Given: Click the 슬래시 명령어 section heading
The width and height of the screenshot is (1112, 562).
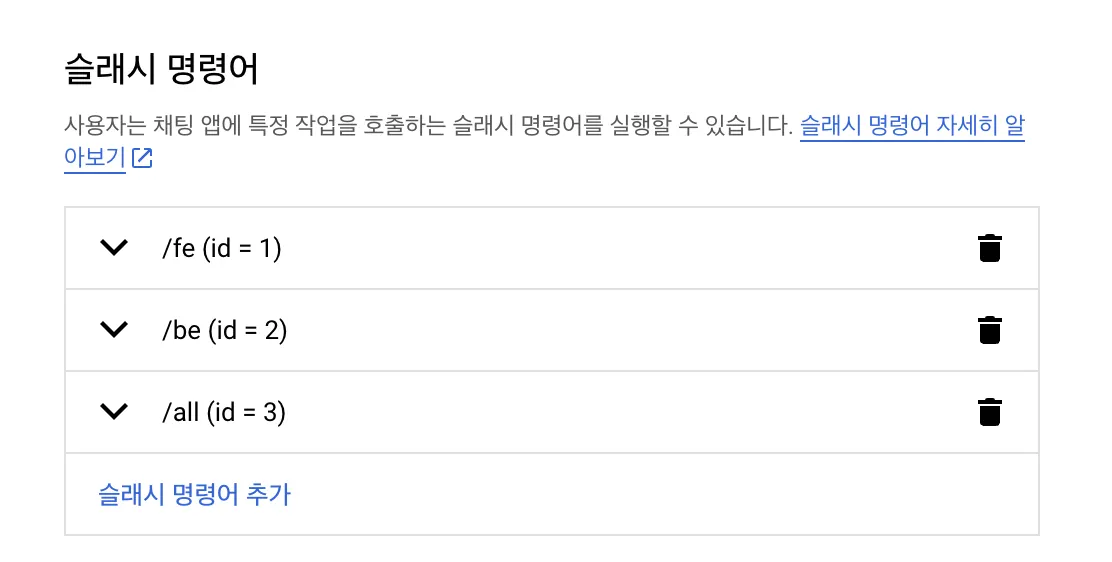Looking at the screenshot, I should (x=161, y=71).
